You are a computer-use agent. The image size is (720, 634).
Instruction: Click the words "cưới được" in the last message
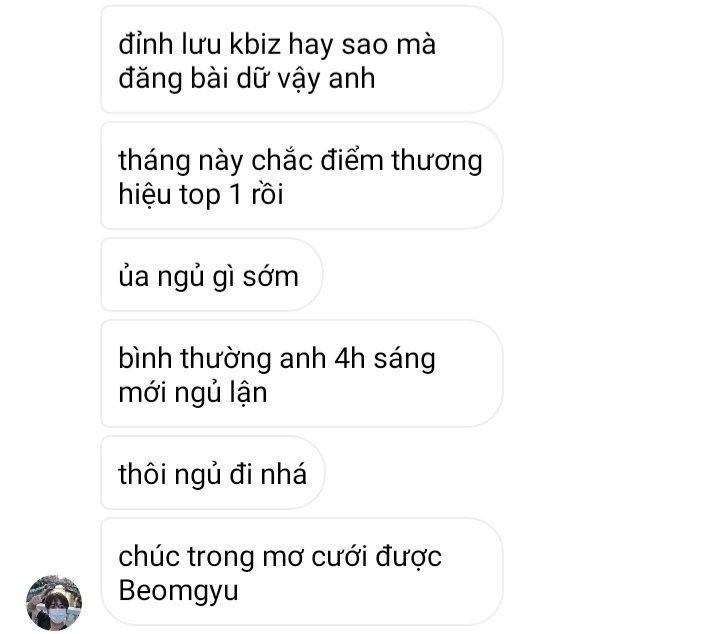coord(376,557)
